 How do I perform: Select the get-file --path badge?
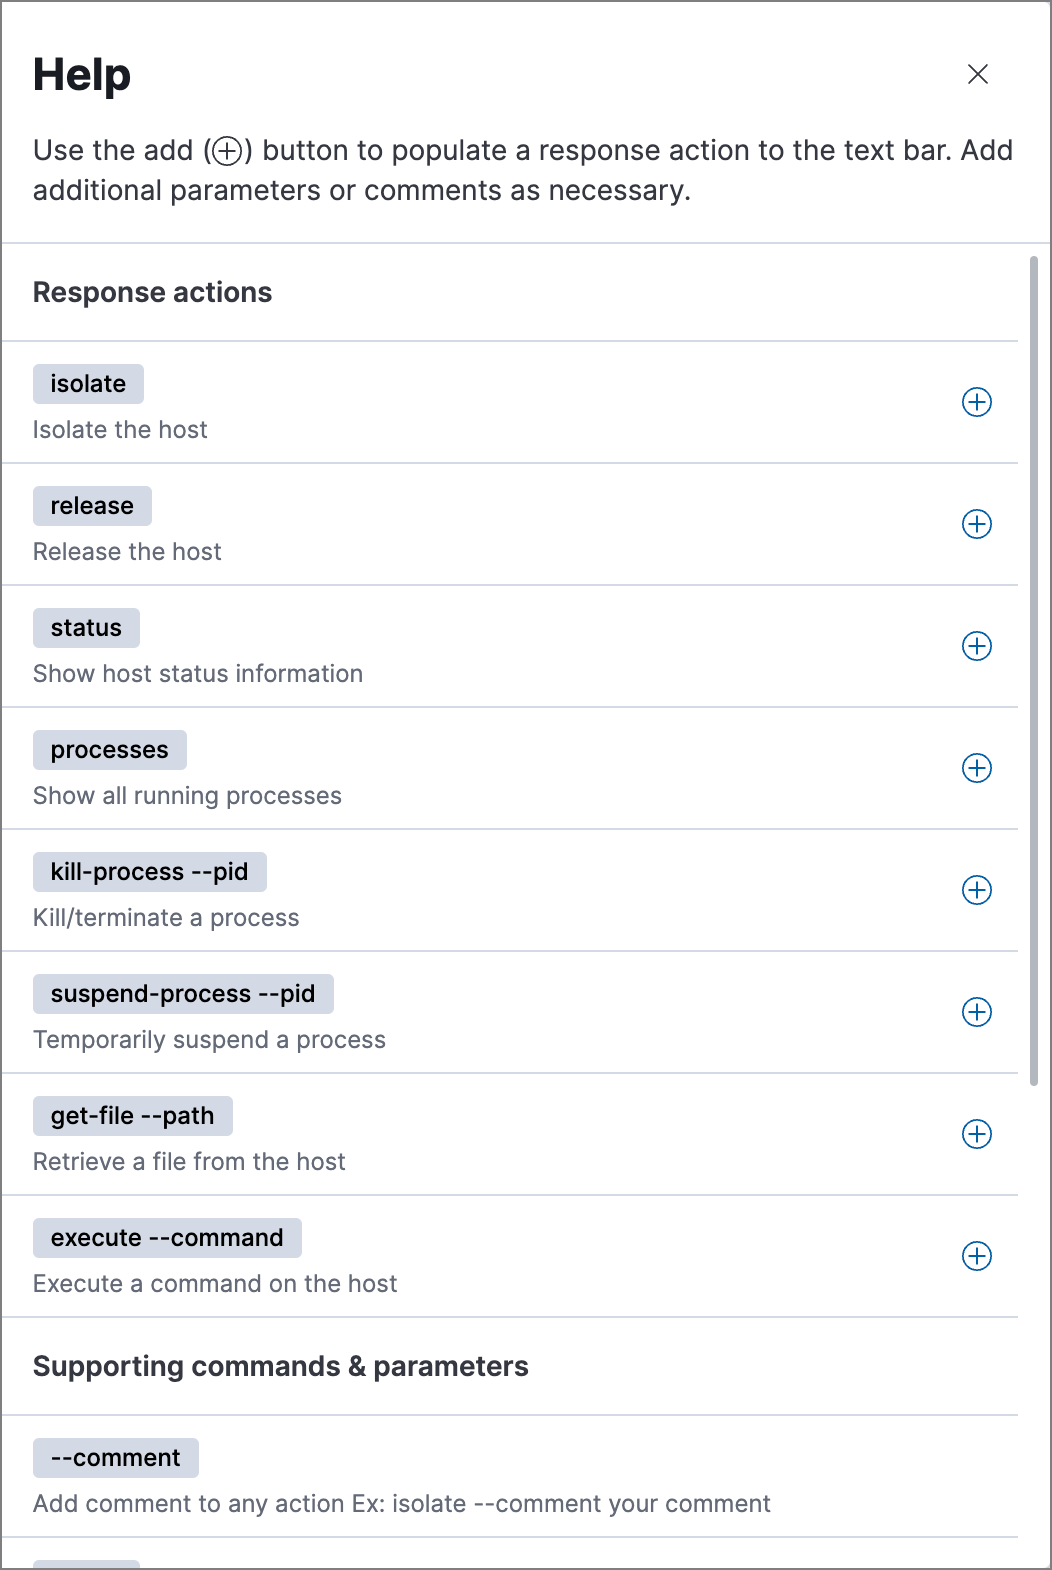pyautogui.click(x=133, y=1116)
